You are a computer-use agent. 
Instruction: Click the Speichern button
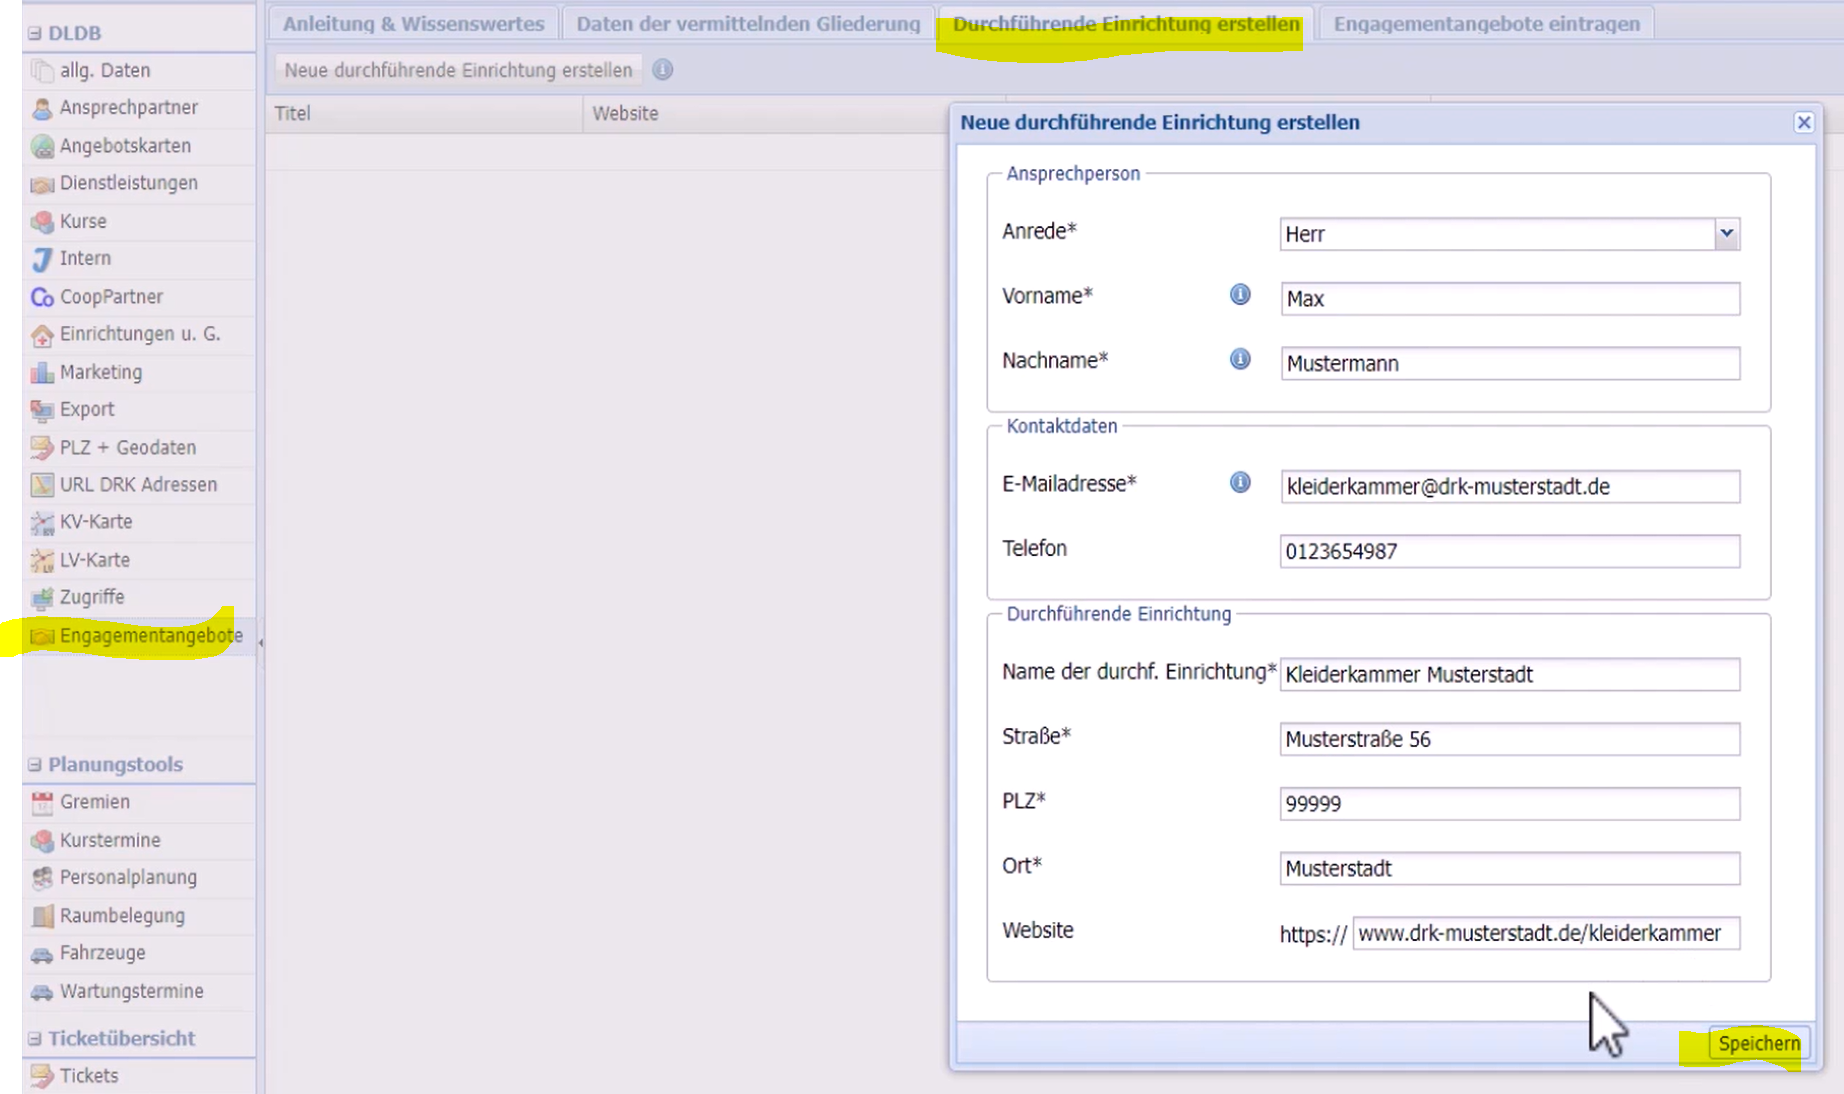pyautogui.click(x=1758, y=1044)
